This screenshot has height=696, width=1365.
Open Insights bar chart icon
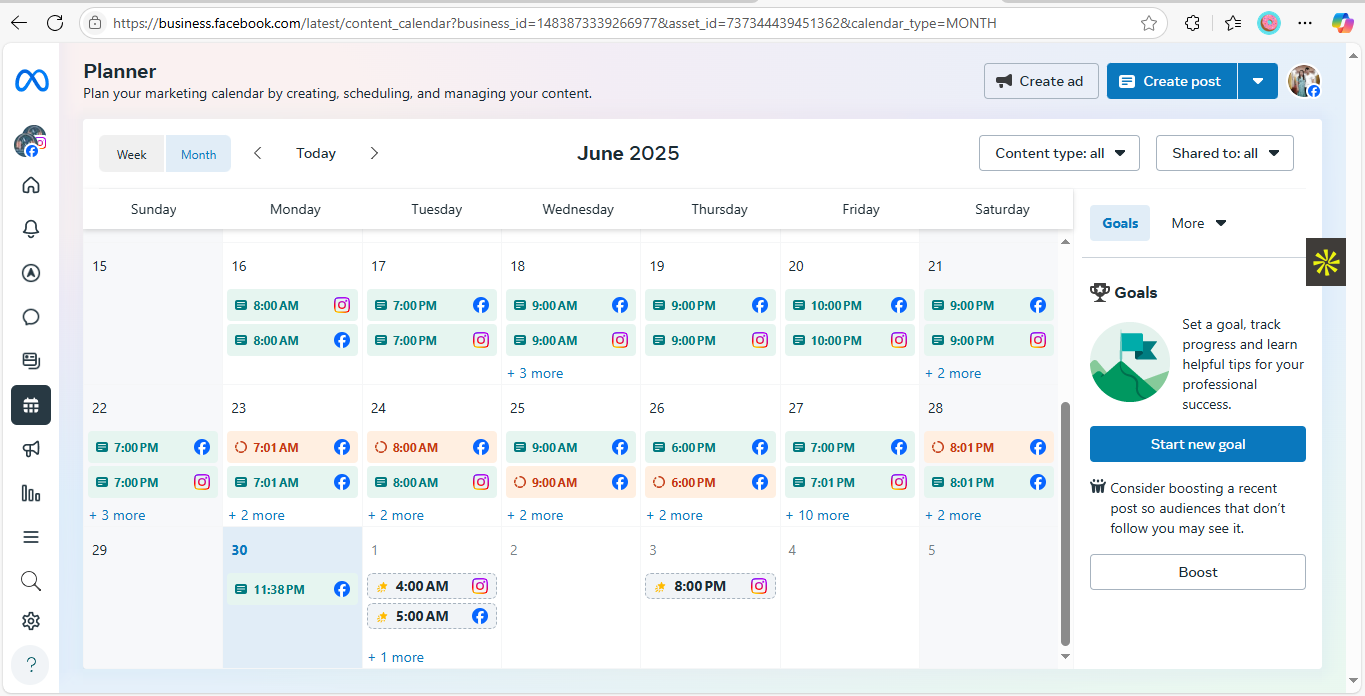[31, 493]
